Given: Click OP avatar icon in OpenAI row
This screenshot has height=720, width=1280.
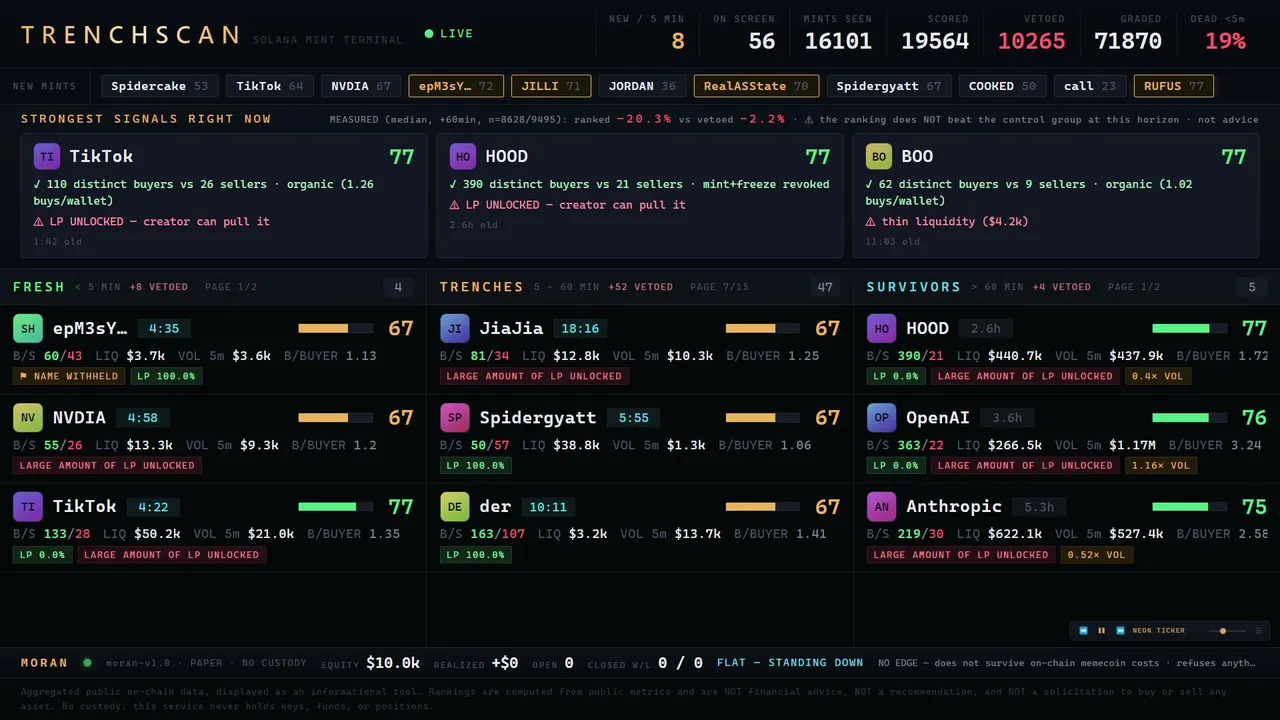Looking at the screenshot, I should [882, 417].
